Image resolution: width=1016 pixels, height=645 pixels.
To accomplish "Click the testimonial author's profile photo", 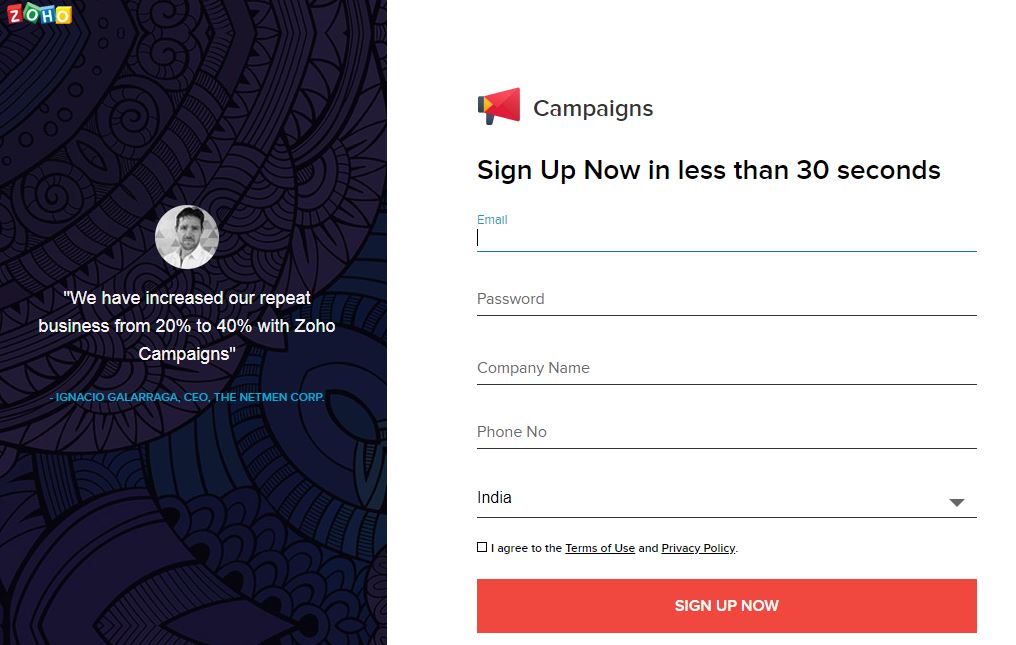I will [187, 237].
